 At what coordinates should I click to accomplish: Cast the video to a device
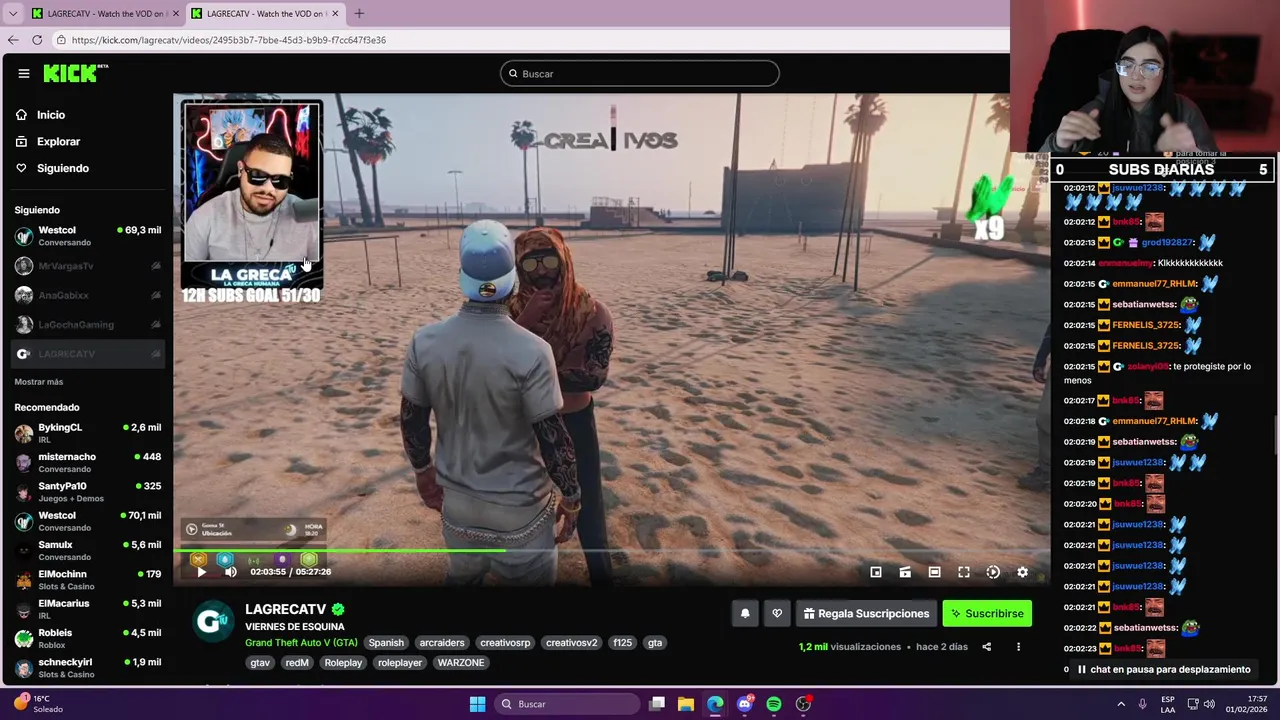(905, 572)
